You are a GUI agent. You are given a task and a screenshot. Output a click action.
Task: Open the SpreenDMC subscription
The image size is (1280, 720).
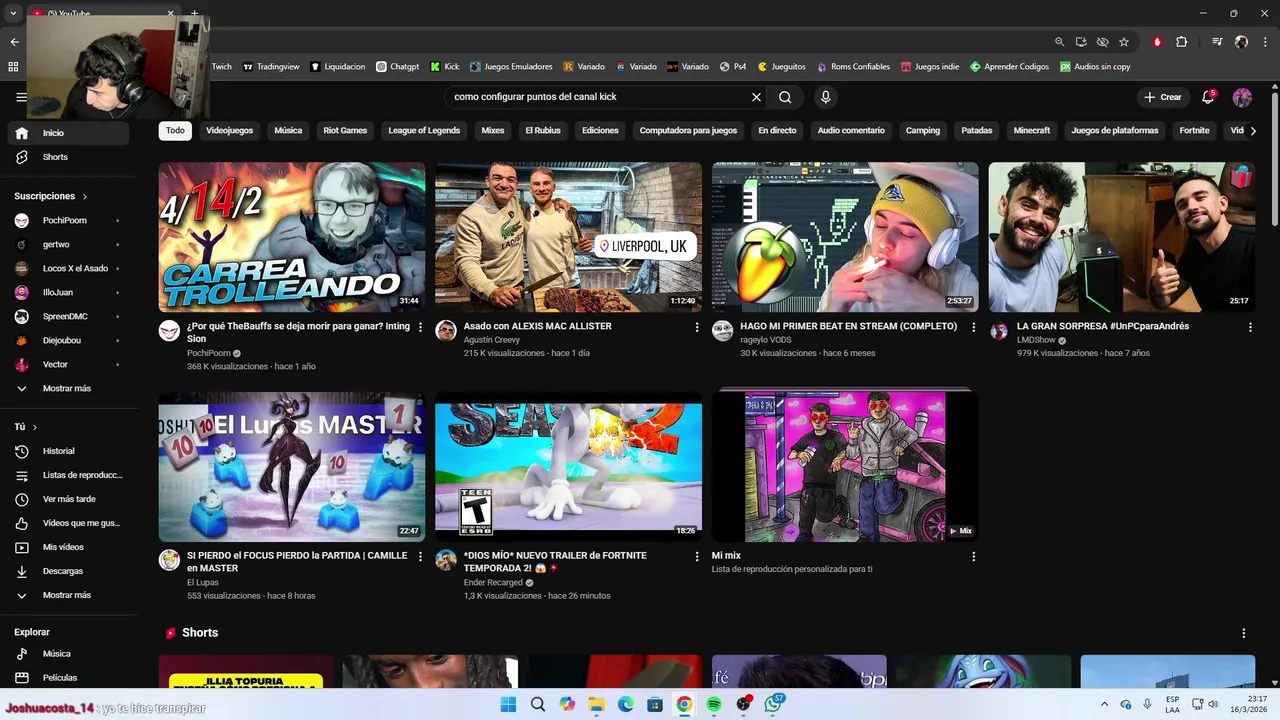click(x=68, y=316)
